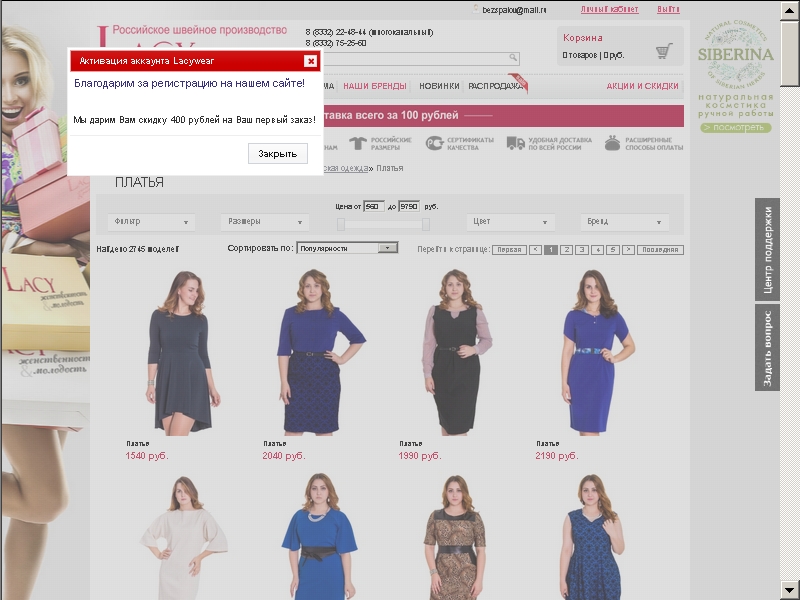Click the Корзина cart heading
The image size is (800, 600).
583,38
